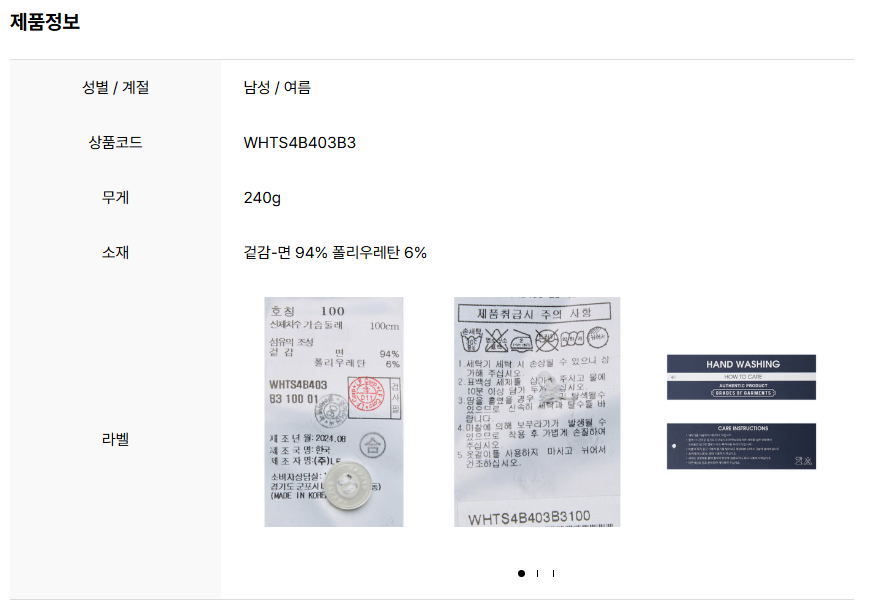
Task: Switch to the second carousel slide indicator
Action: pos(537,573)
